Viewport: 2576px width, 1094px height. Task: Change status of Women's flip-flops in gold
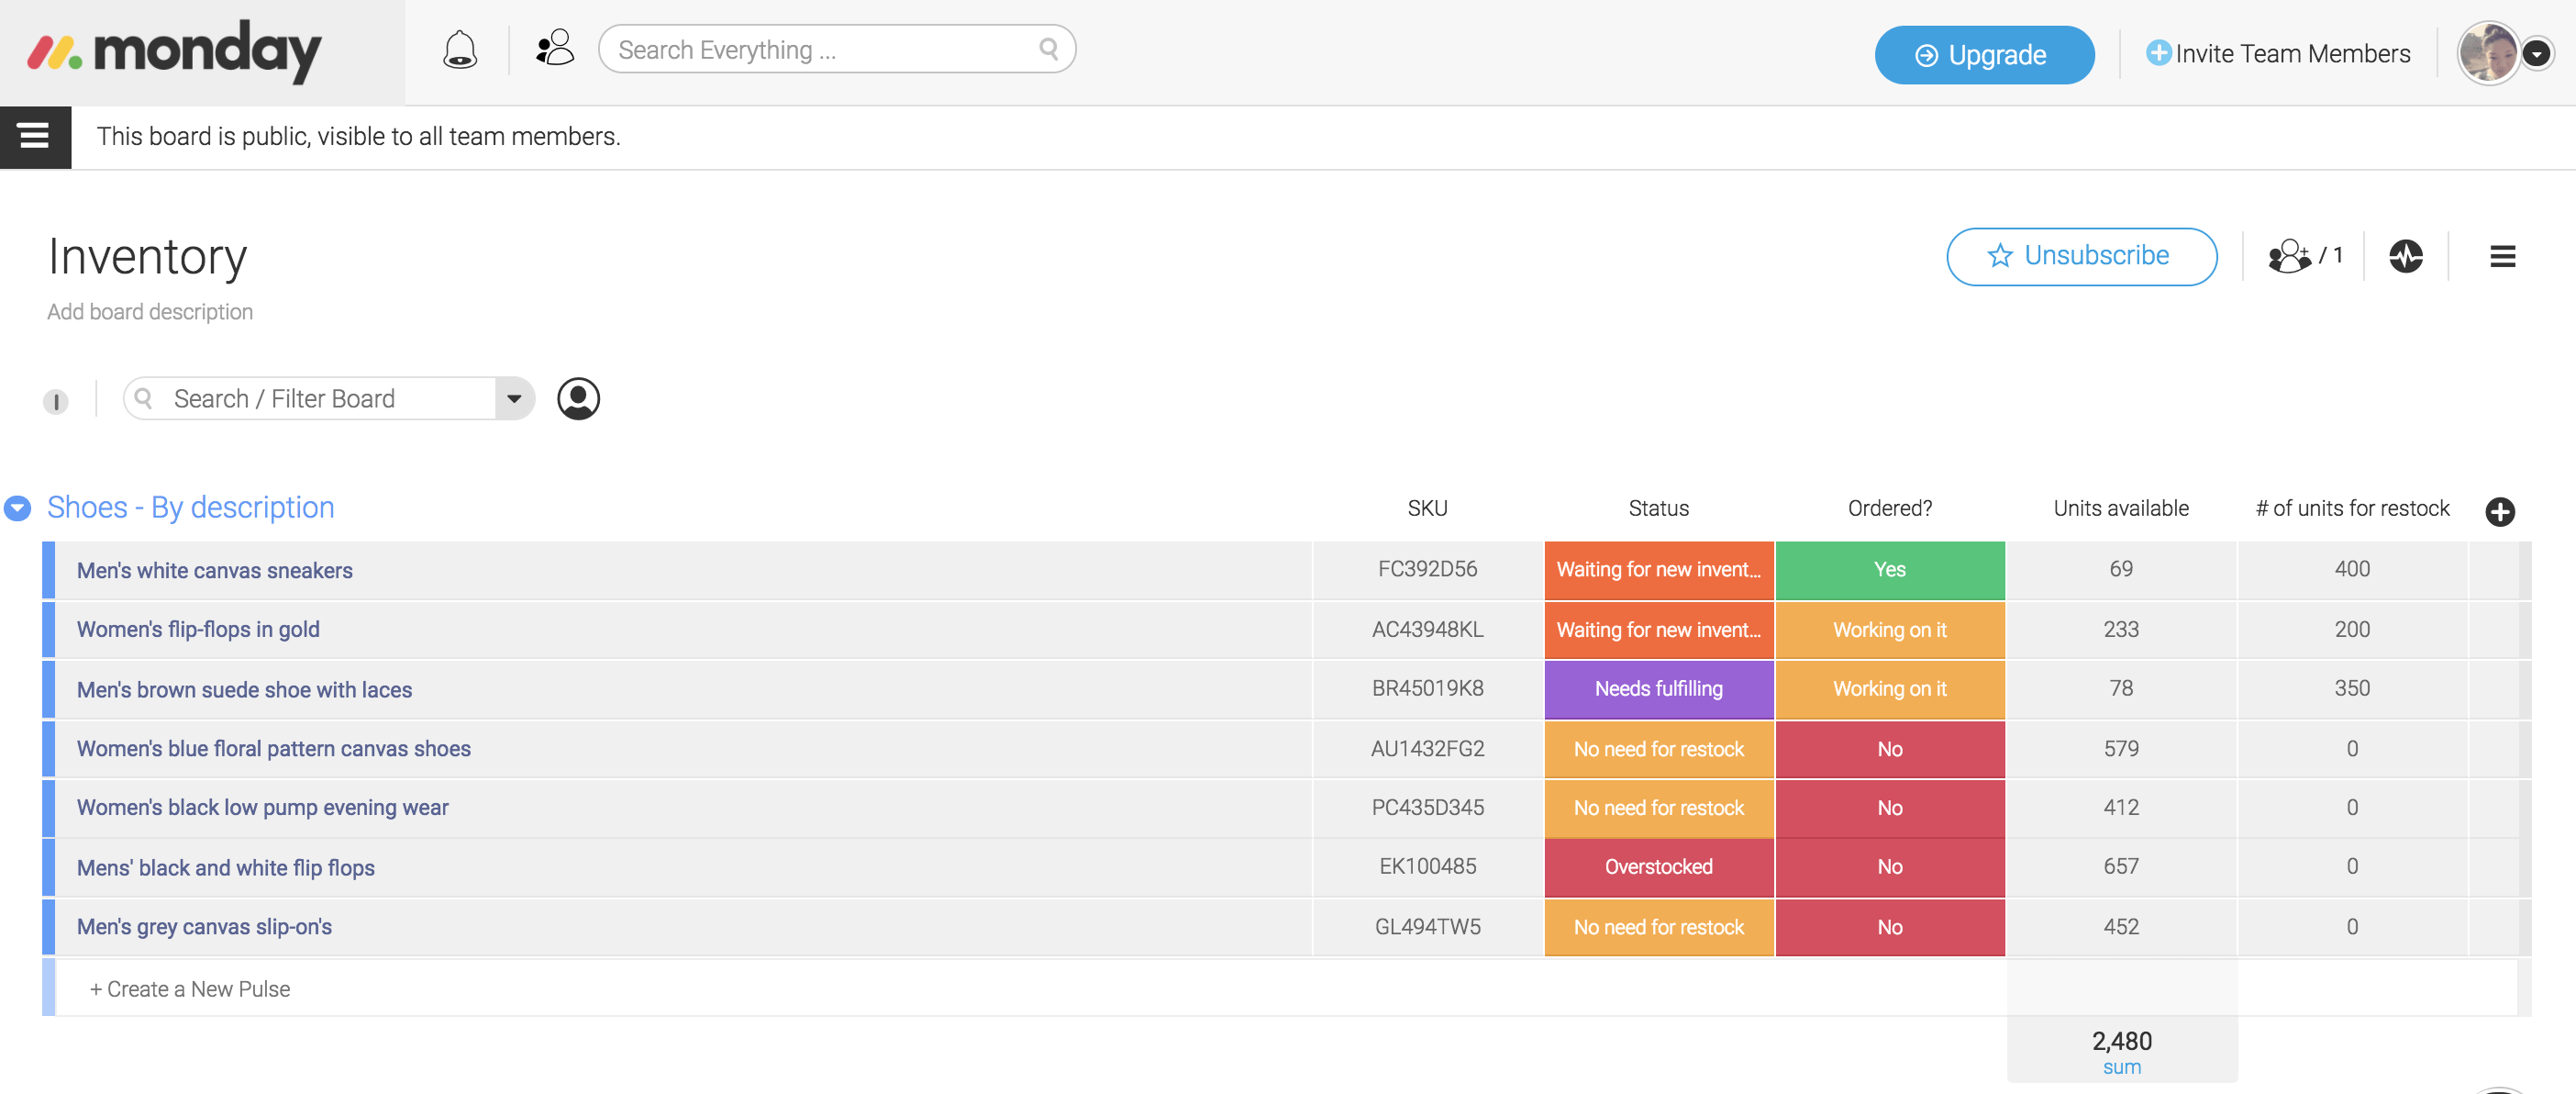(x=1658, y=630)
